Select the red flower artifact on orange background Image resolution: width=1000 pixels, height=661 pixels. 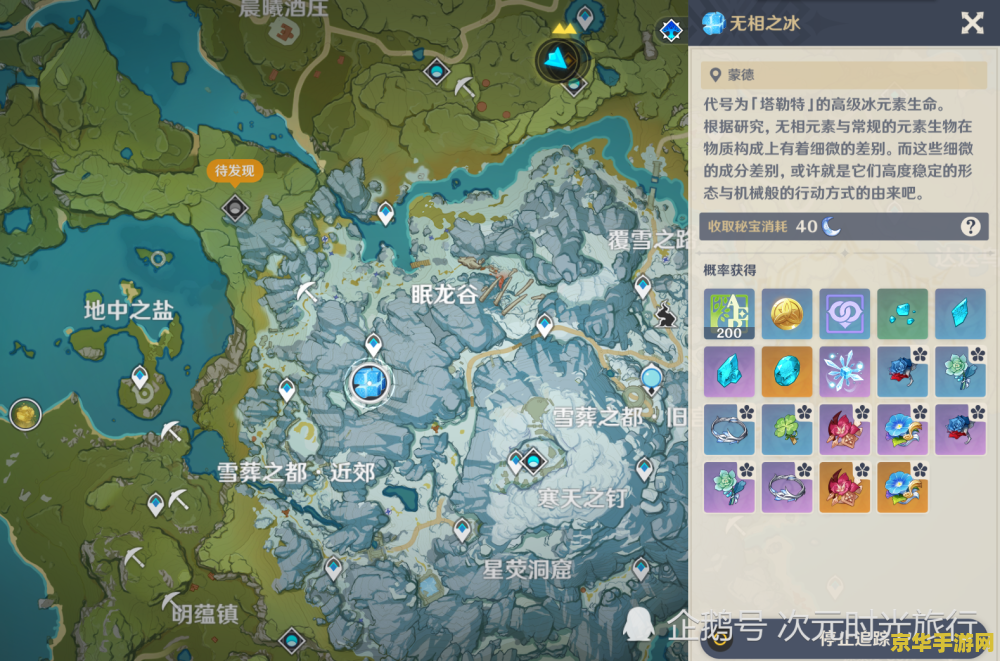(844, 487)
